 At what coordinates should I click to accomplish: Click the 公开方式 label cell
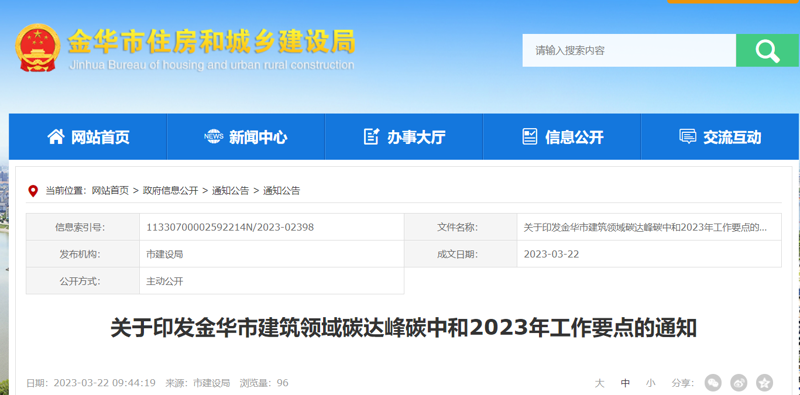click(x=83, y=281)
